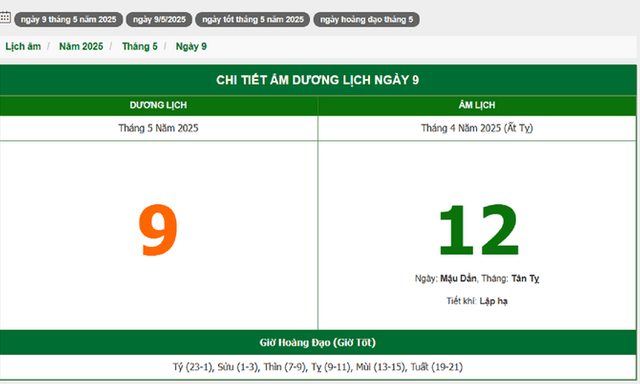Screen dimensions: 640x384
Task: Click the 'ÂM LỊCH' column header
Action: tap(477, 105)
